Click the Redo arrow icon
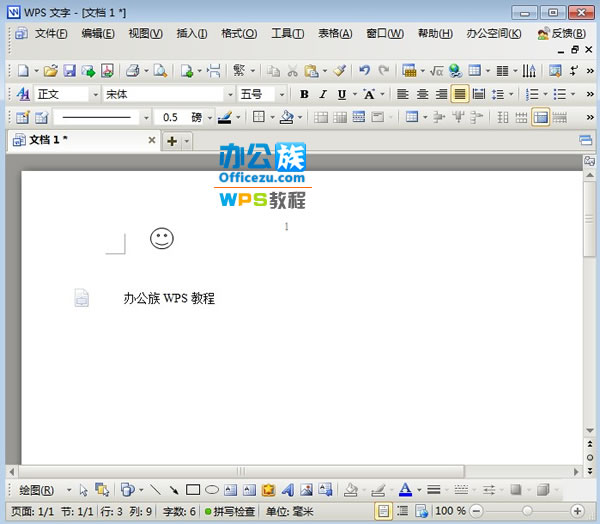Viewport: 600px width, 524px height. 383,71
